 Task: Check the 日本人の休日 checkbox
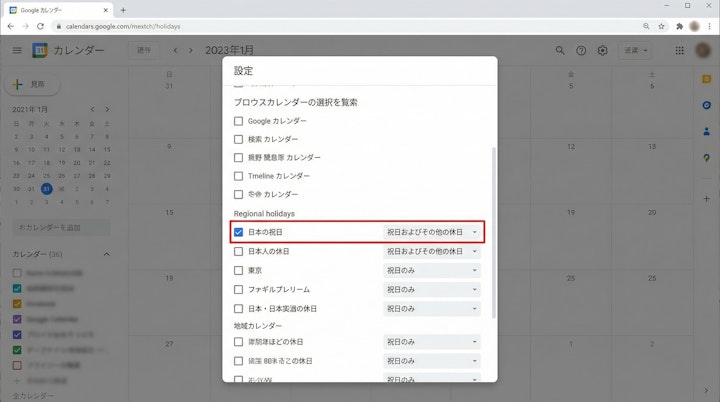[x=238, y=251]
